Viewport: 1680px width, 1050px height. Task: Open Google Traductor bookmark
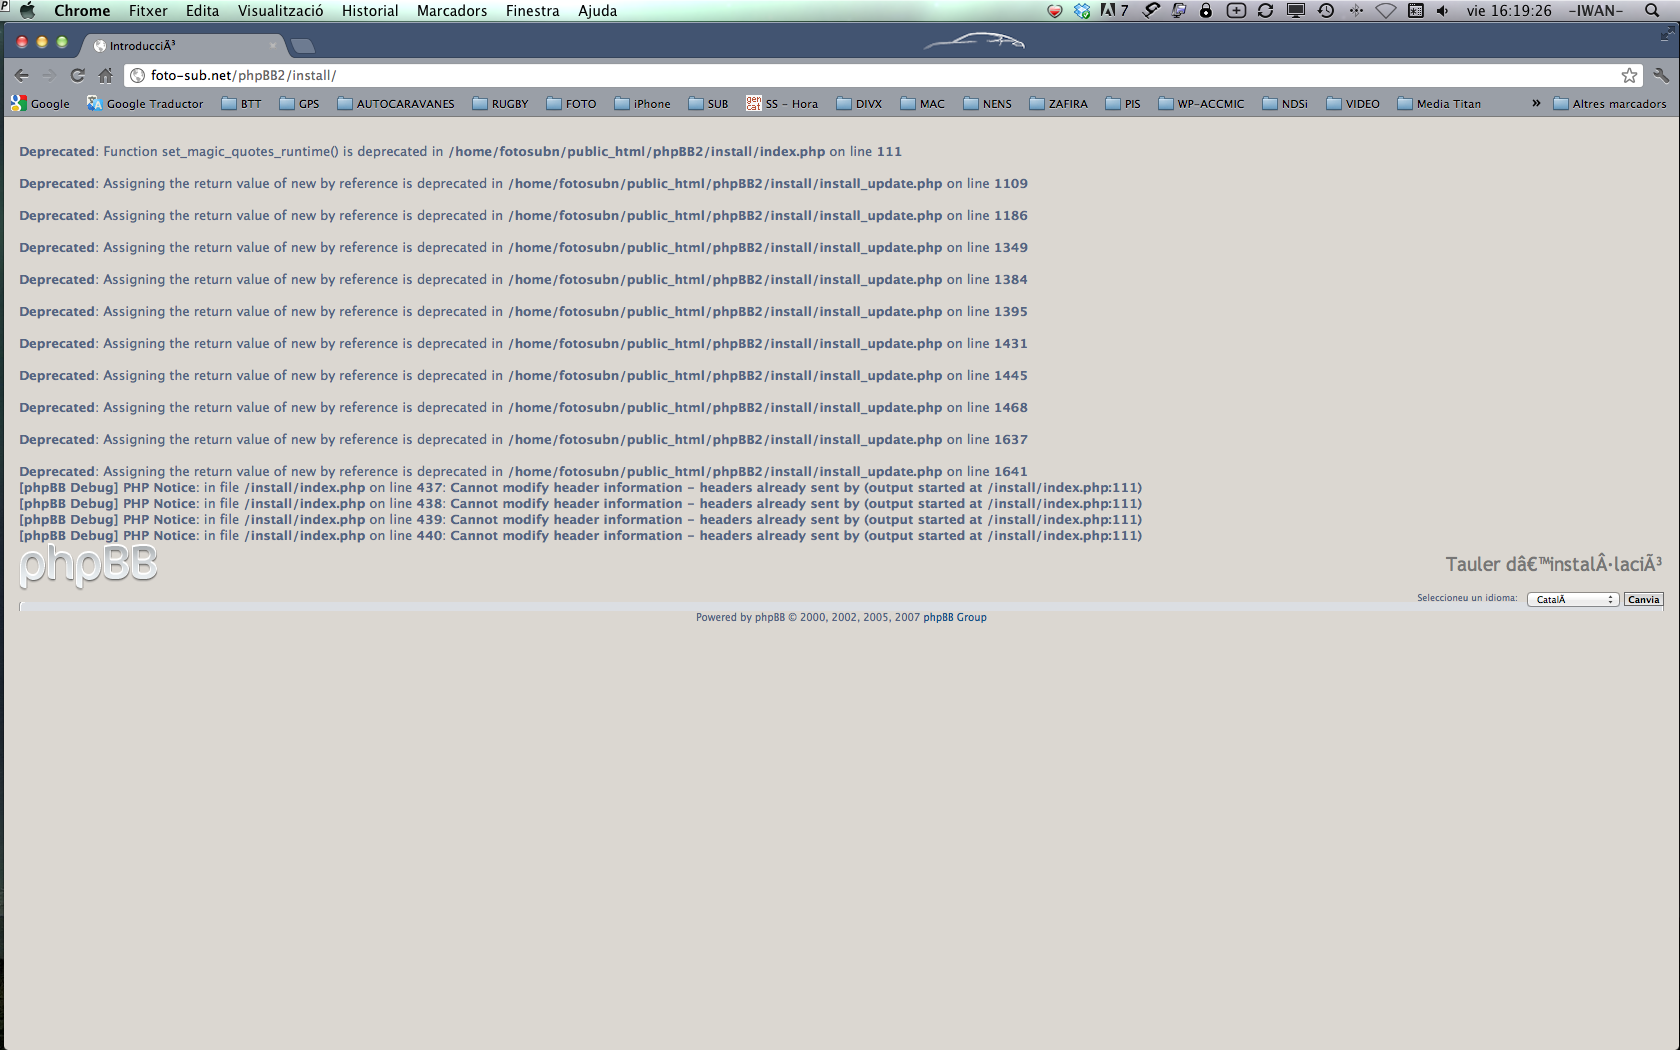click(x=145, y=104)
